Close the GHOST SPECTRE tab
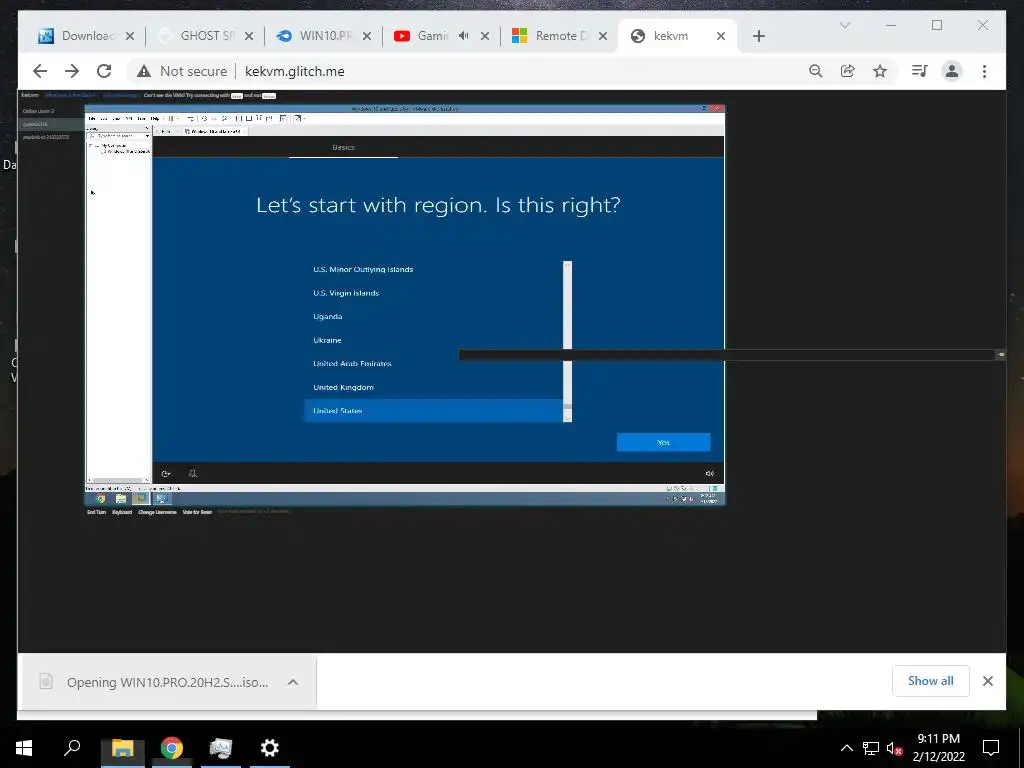This screenshot has width=1024, height=768. click(249, 36)
